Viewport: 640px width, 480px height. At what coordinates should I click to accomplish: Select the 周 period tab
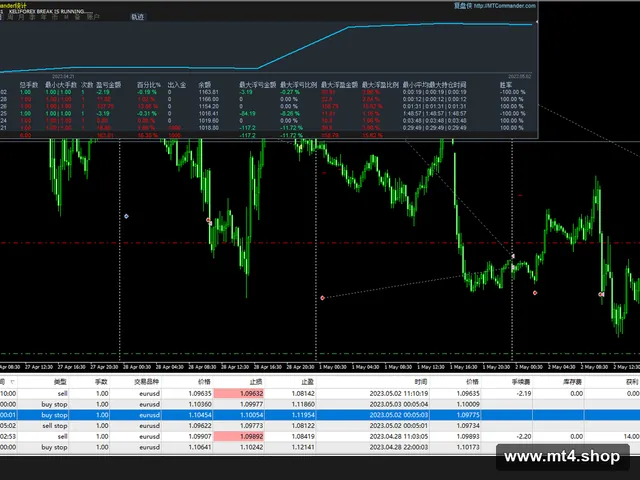click(x=10, y=17)
